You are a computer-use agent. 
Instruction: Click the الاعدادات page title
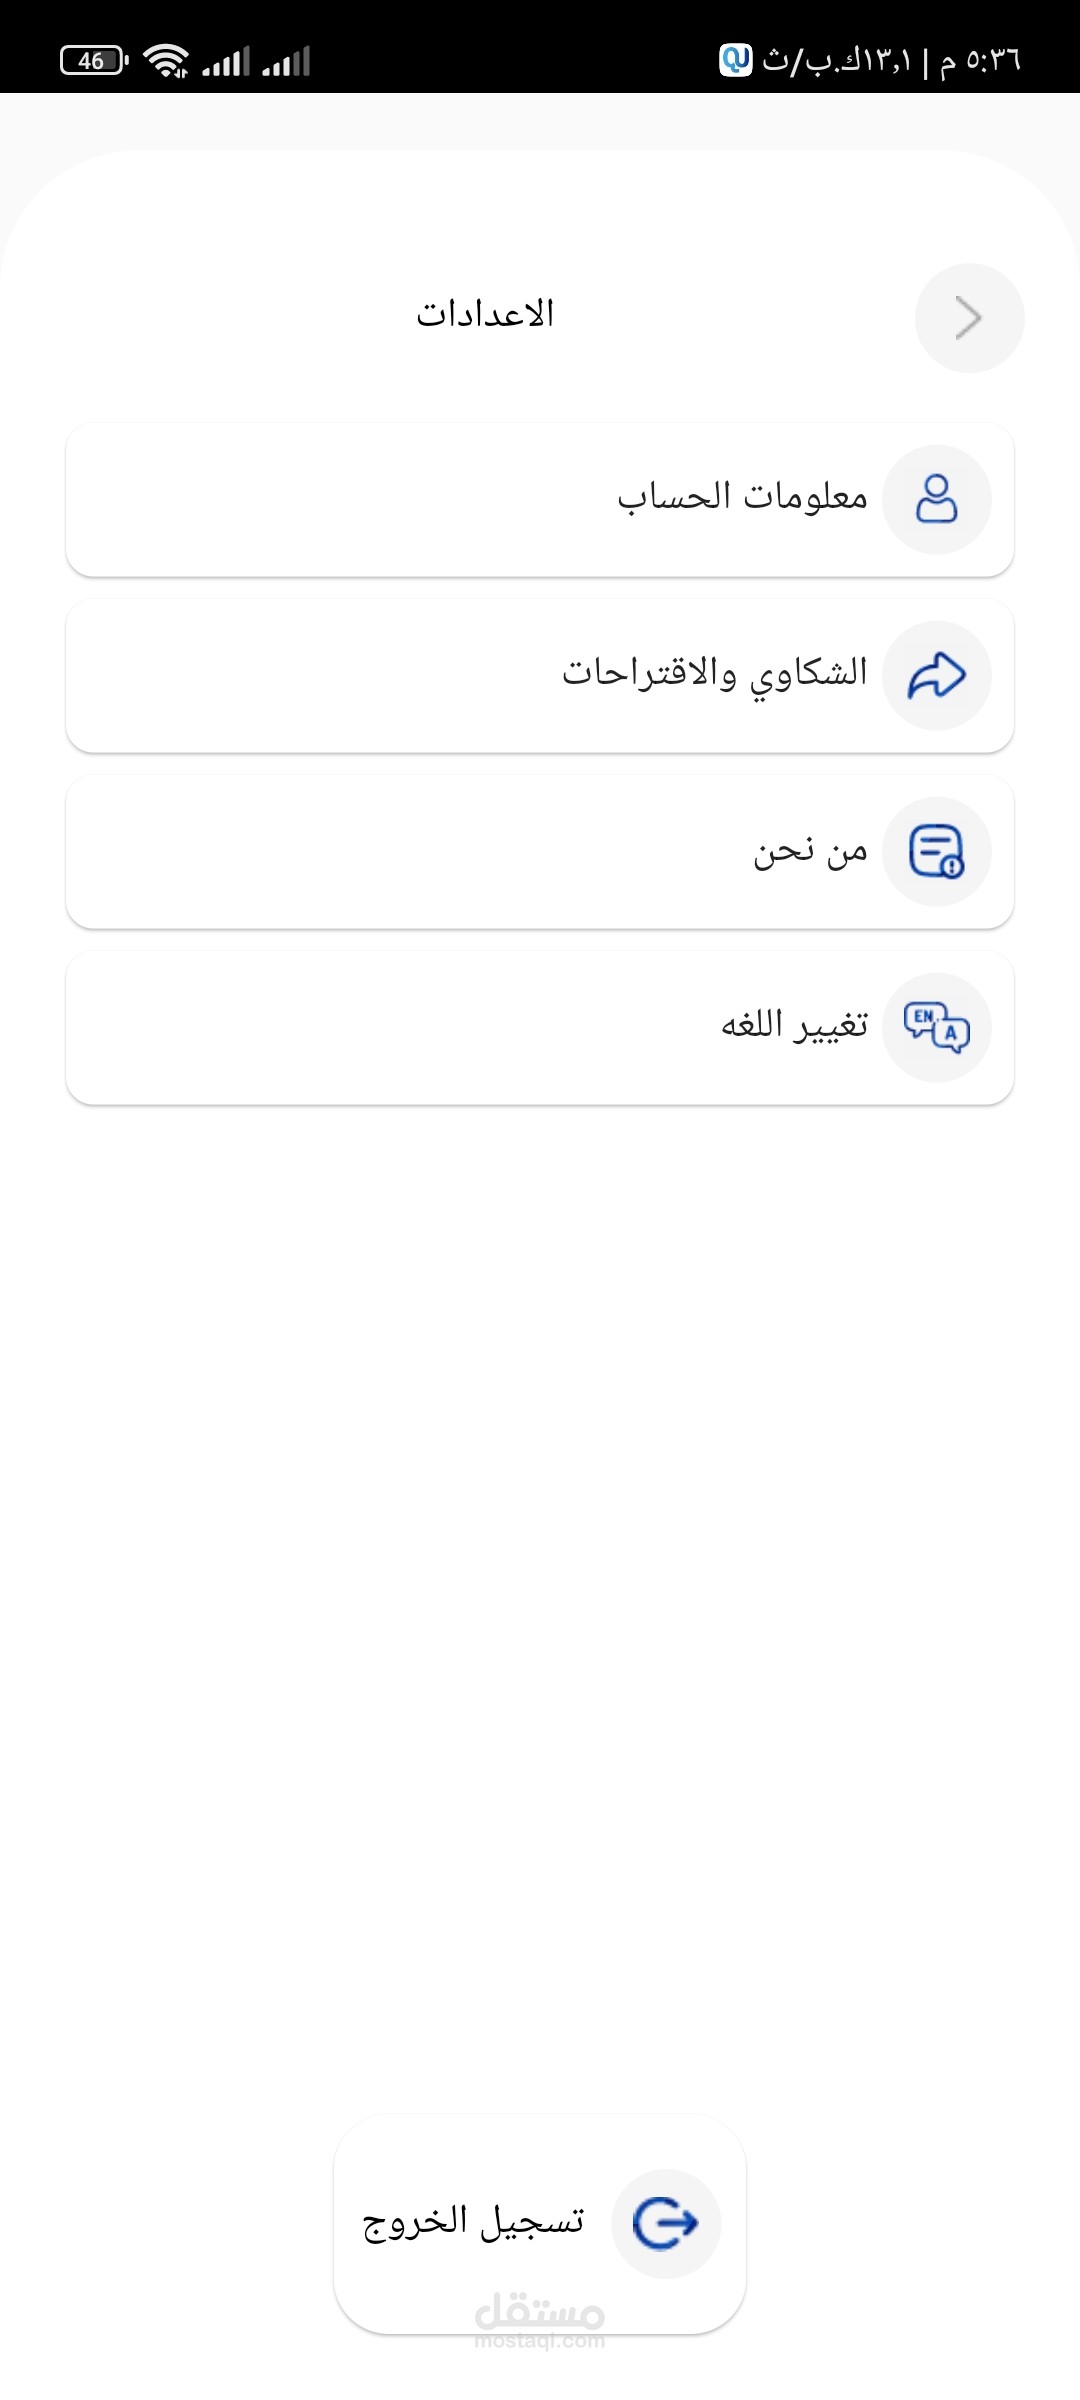[x=485, y=315]
